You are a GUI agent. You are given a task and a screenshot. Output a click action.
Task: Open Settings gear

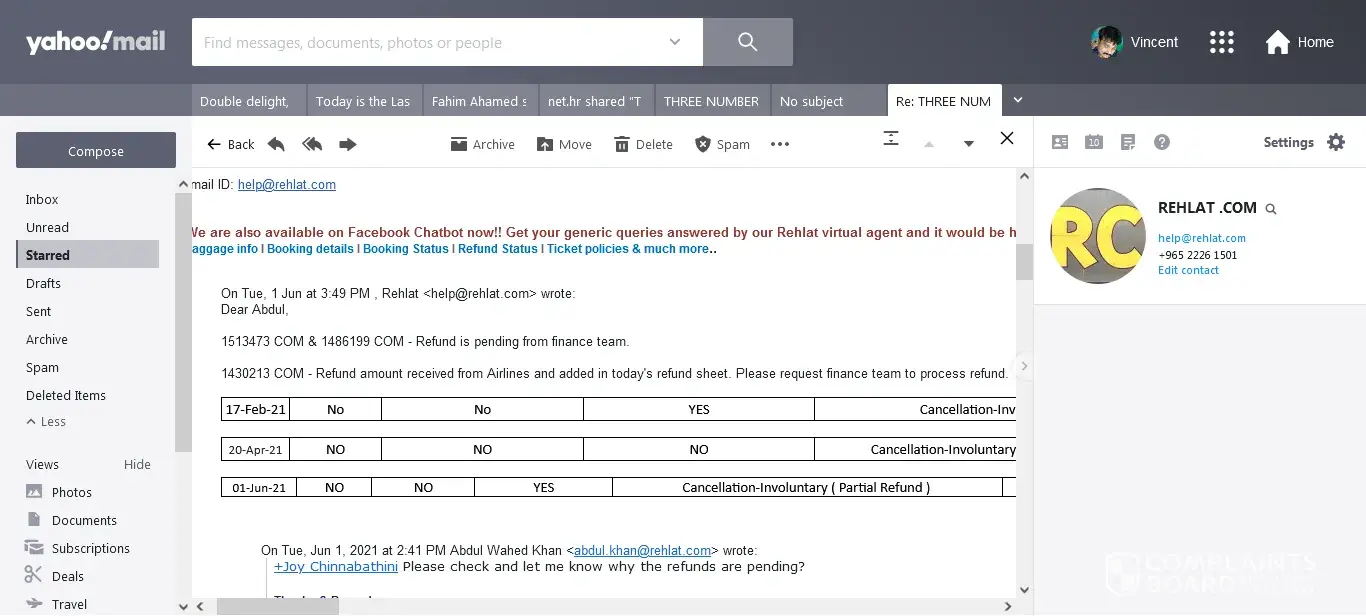point(1336,142)
